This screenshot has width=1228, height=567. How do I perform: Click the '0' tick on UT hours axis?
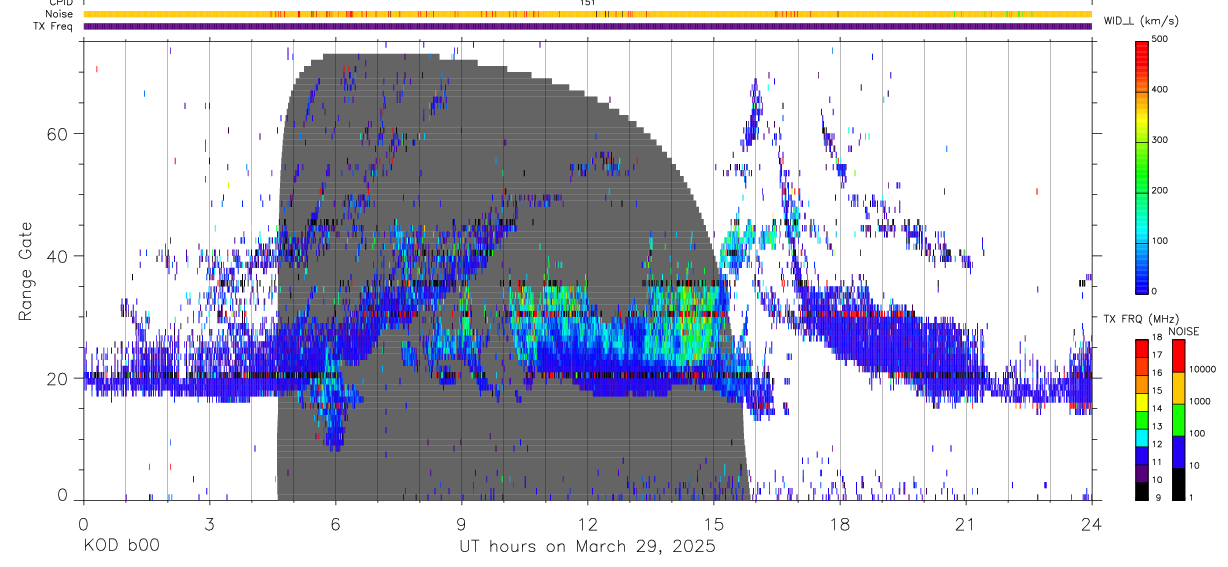click(83, 523)
